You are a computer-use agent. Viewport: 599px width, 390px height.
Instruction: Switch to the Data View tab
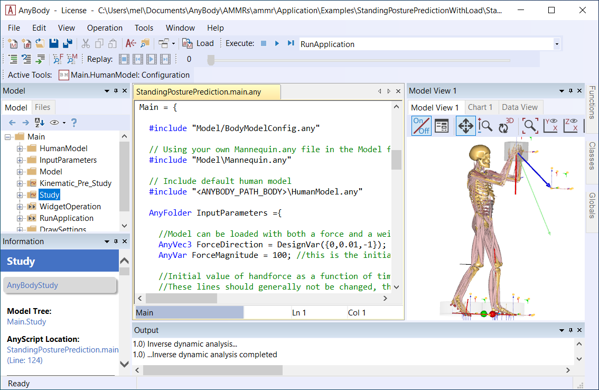(520, 107)
